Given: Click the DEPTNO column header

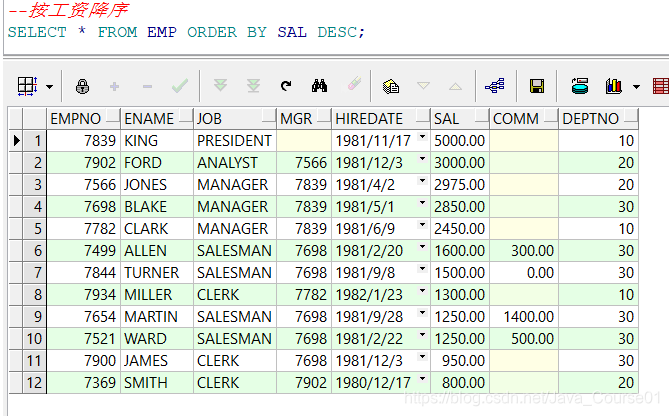Looking at the screenshot, I should click(x=599, y=119).
